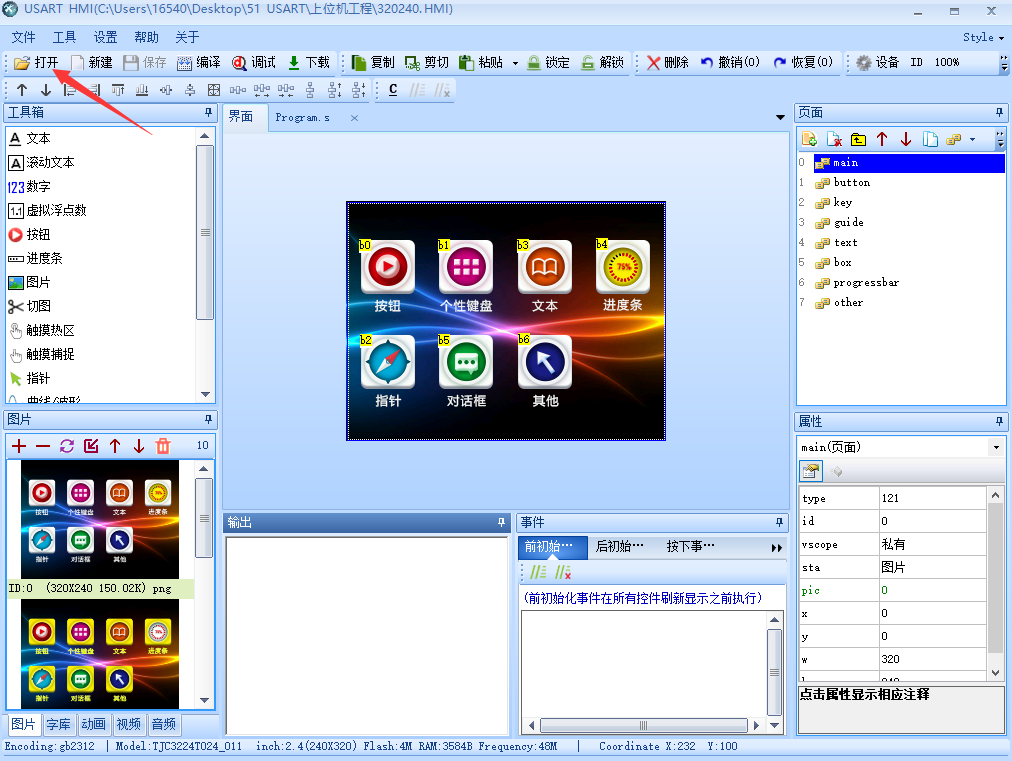Image resolution: width=1012 pixels, height=761 pixels.
Task: Switch to the 字库 fonts tab
Action: (59, 724)
